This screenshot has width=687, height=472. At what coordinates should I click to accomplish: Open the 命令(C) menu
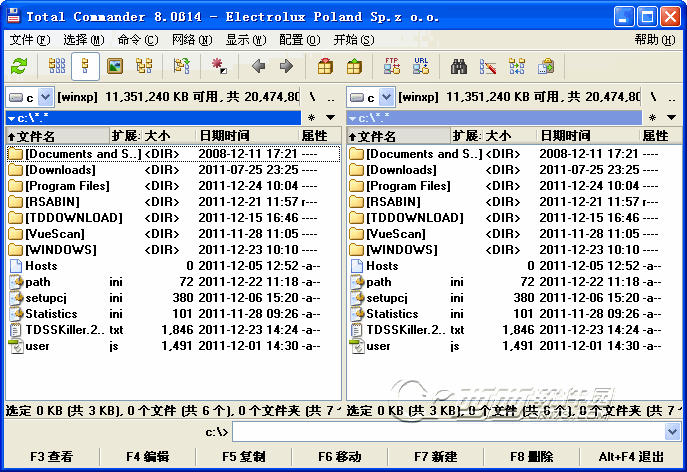138,40
